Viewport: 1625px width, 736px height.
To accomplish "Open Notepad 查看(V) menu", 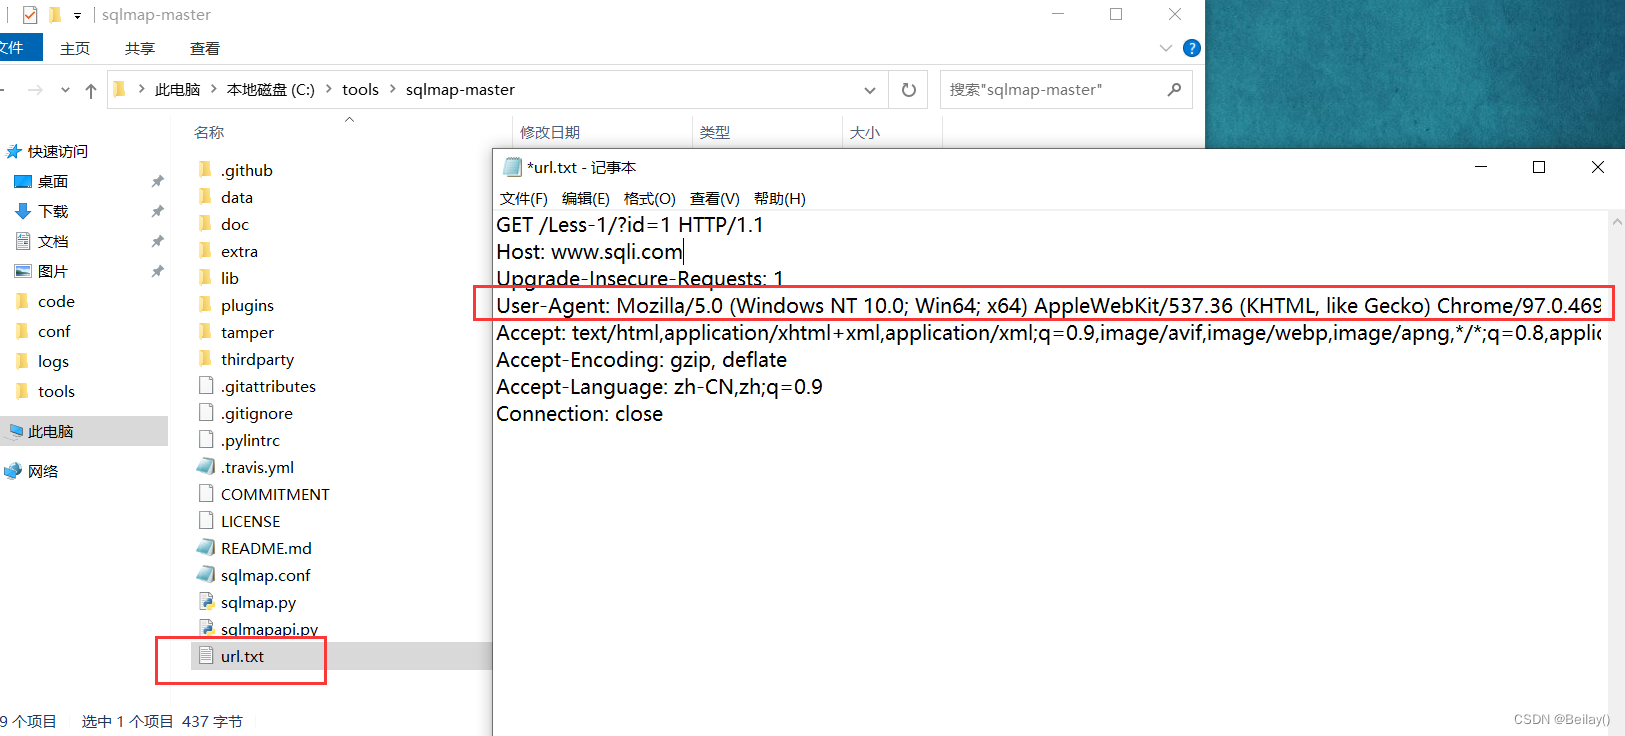I will [x=715, y=199].
